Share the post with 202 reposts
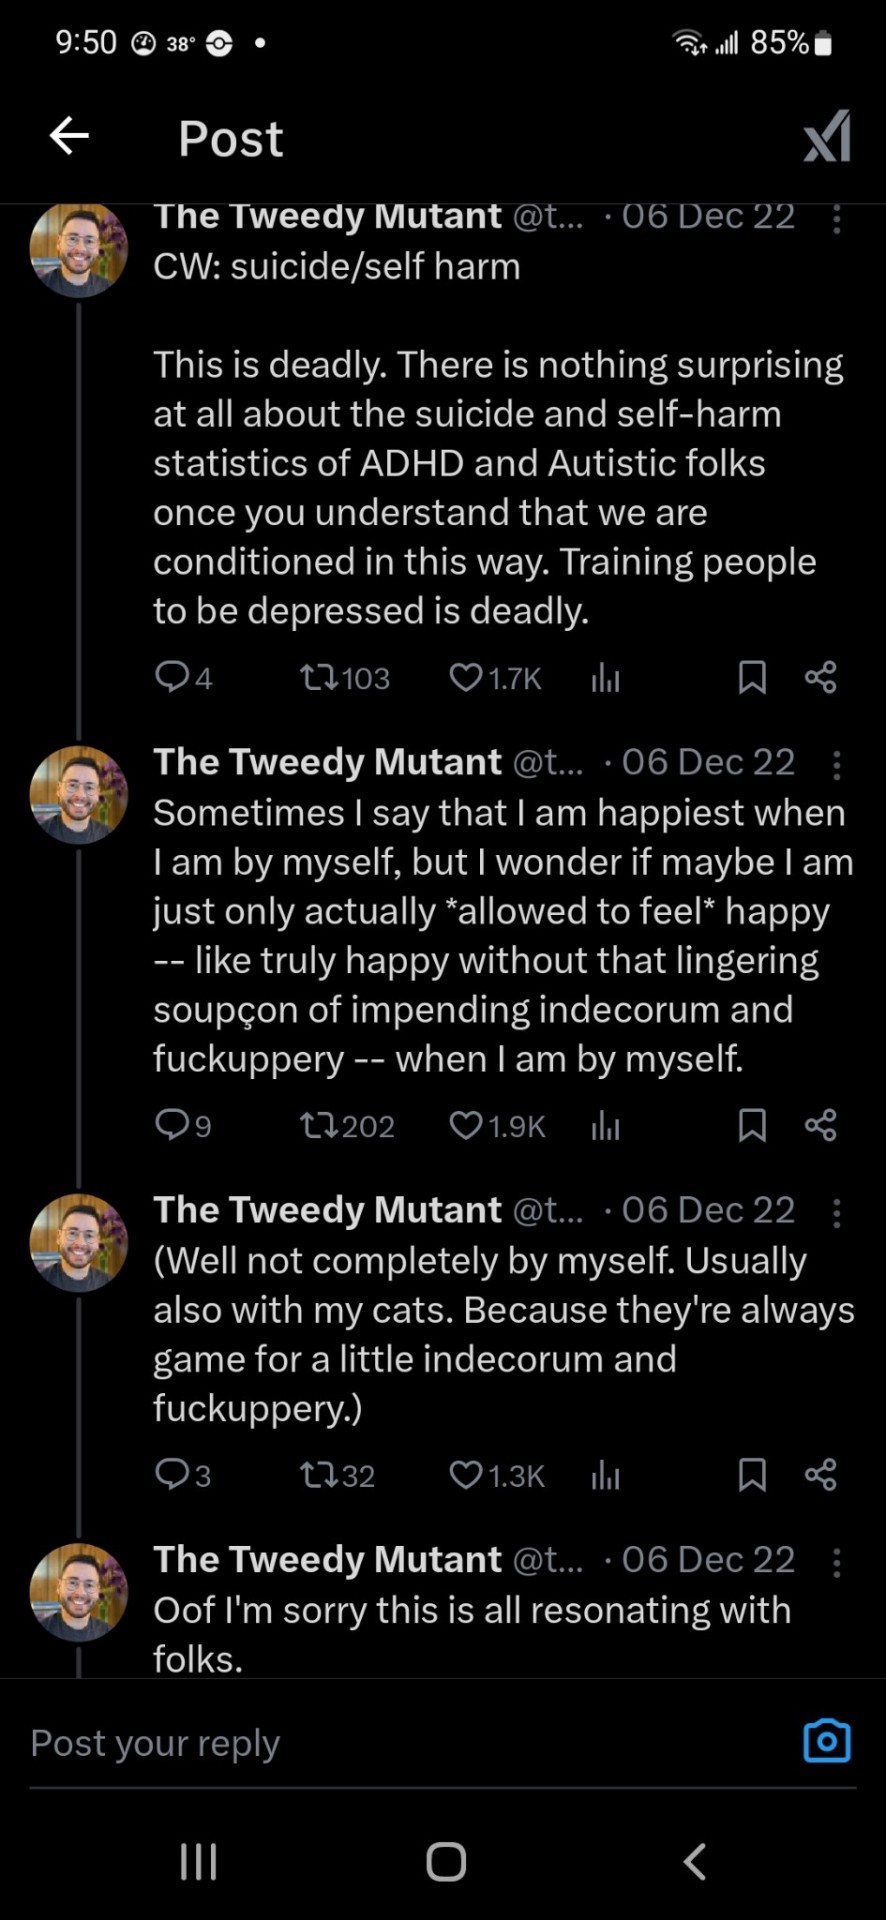886x1920 pixels. 820,1126
